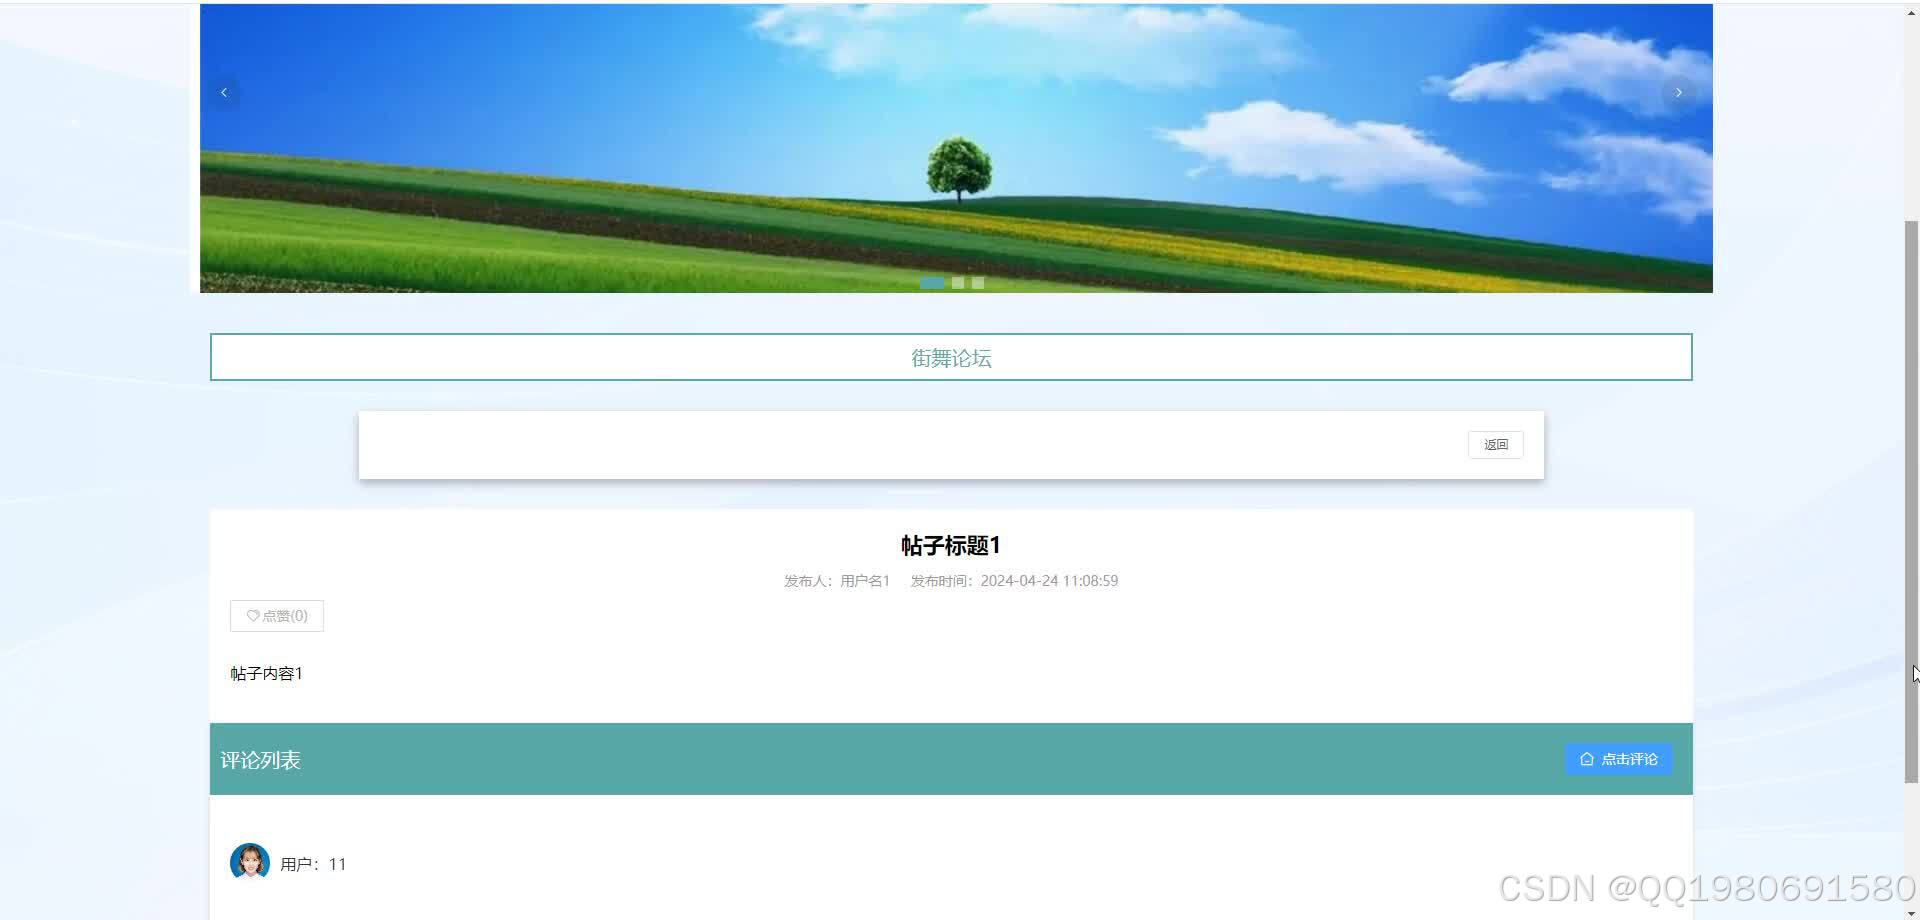Select the second carousel indicator dot
This screenshot has height=920, width=1920.
click(x=957, y=283)
